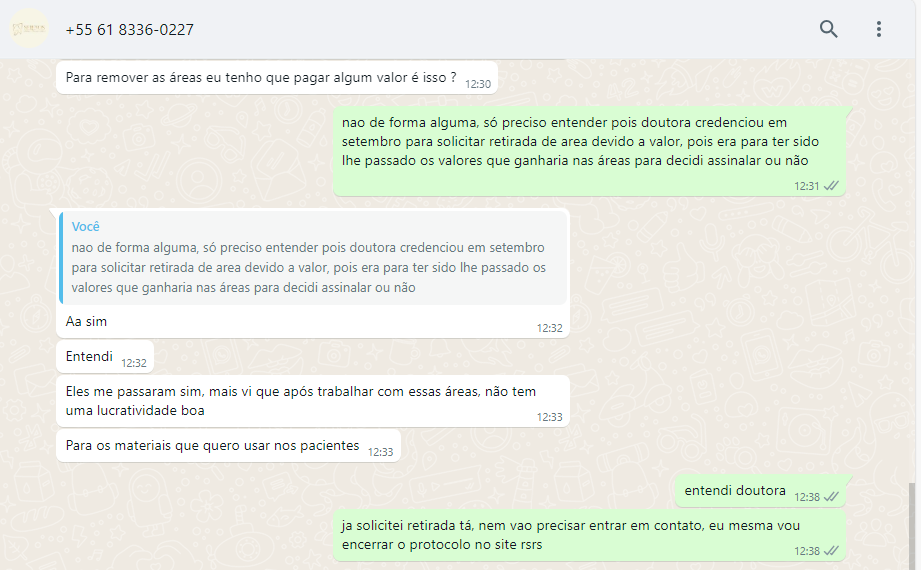Select message about 'lucratividade boa'

point(313,401)
